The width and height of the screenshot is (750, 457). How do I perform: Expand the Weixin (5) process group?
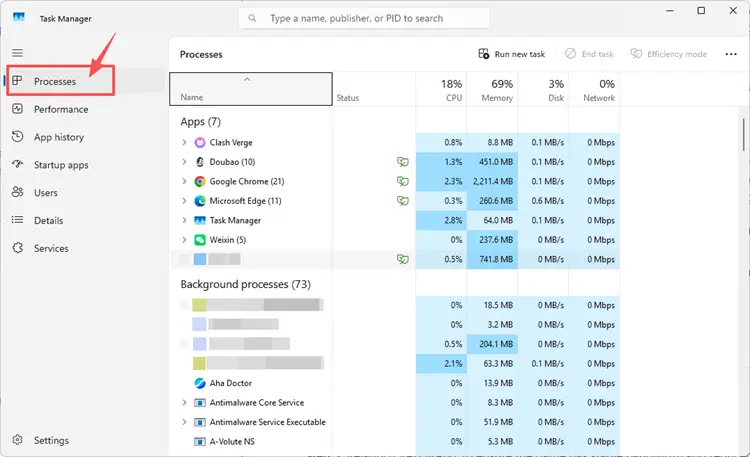click(x=184, y=240)
